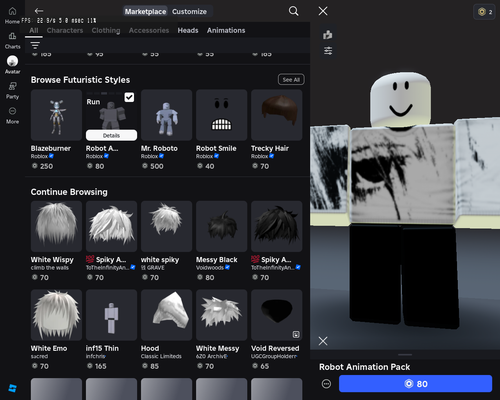500x400 pixels.
Task: Switch to the Customize tab
Action: click(x=189, y=11)
